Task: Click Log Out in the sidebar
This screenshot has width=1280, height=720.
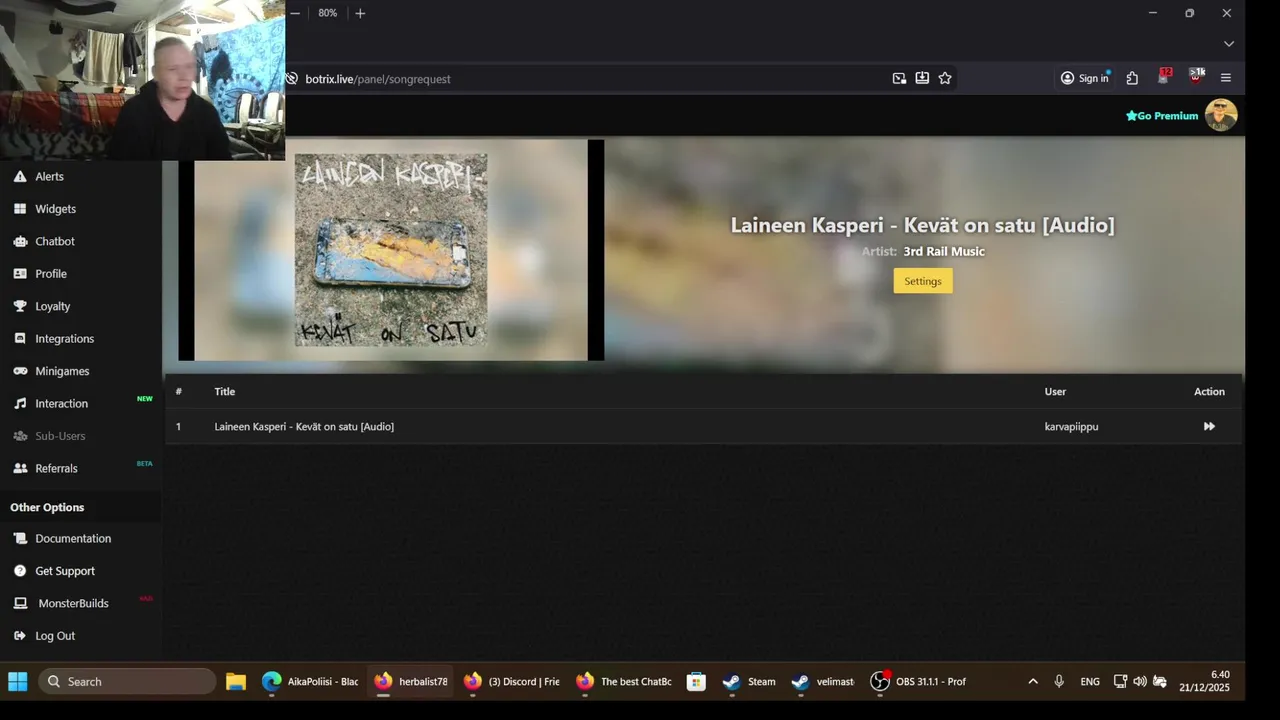Action: 55,636
